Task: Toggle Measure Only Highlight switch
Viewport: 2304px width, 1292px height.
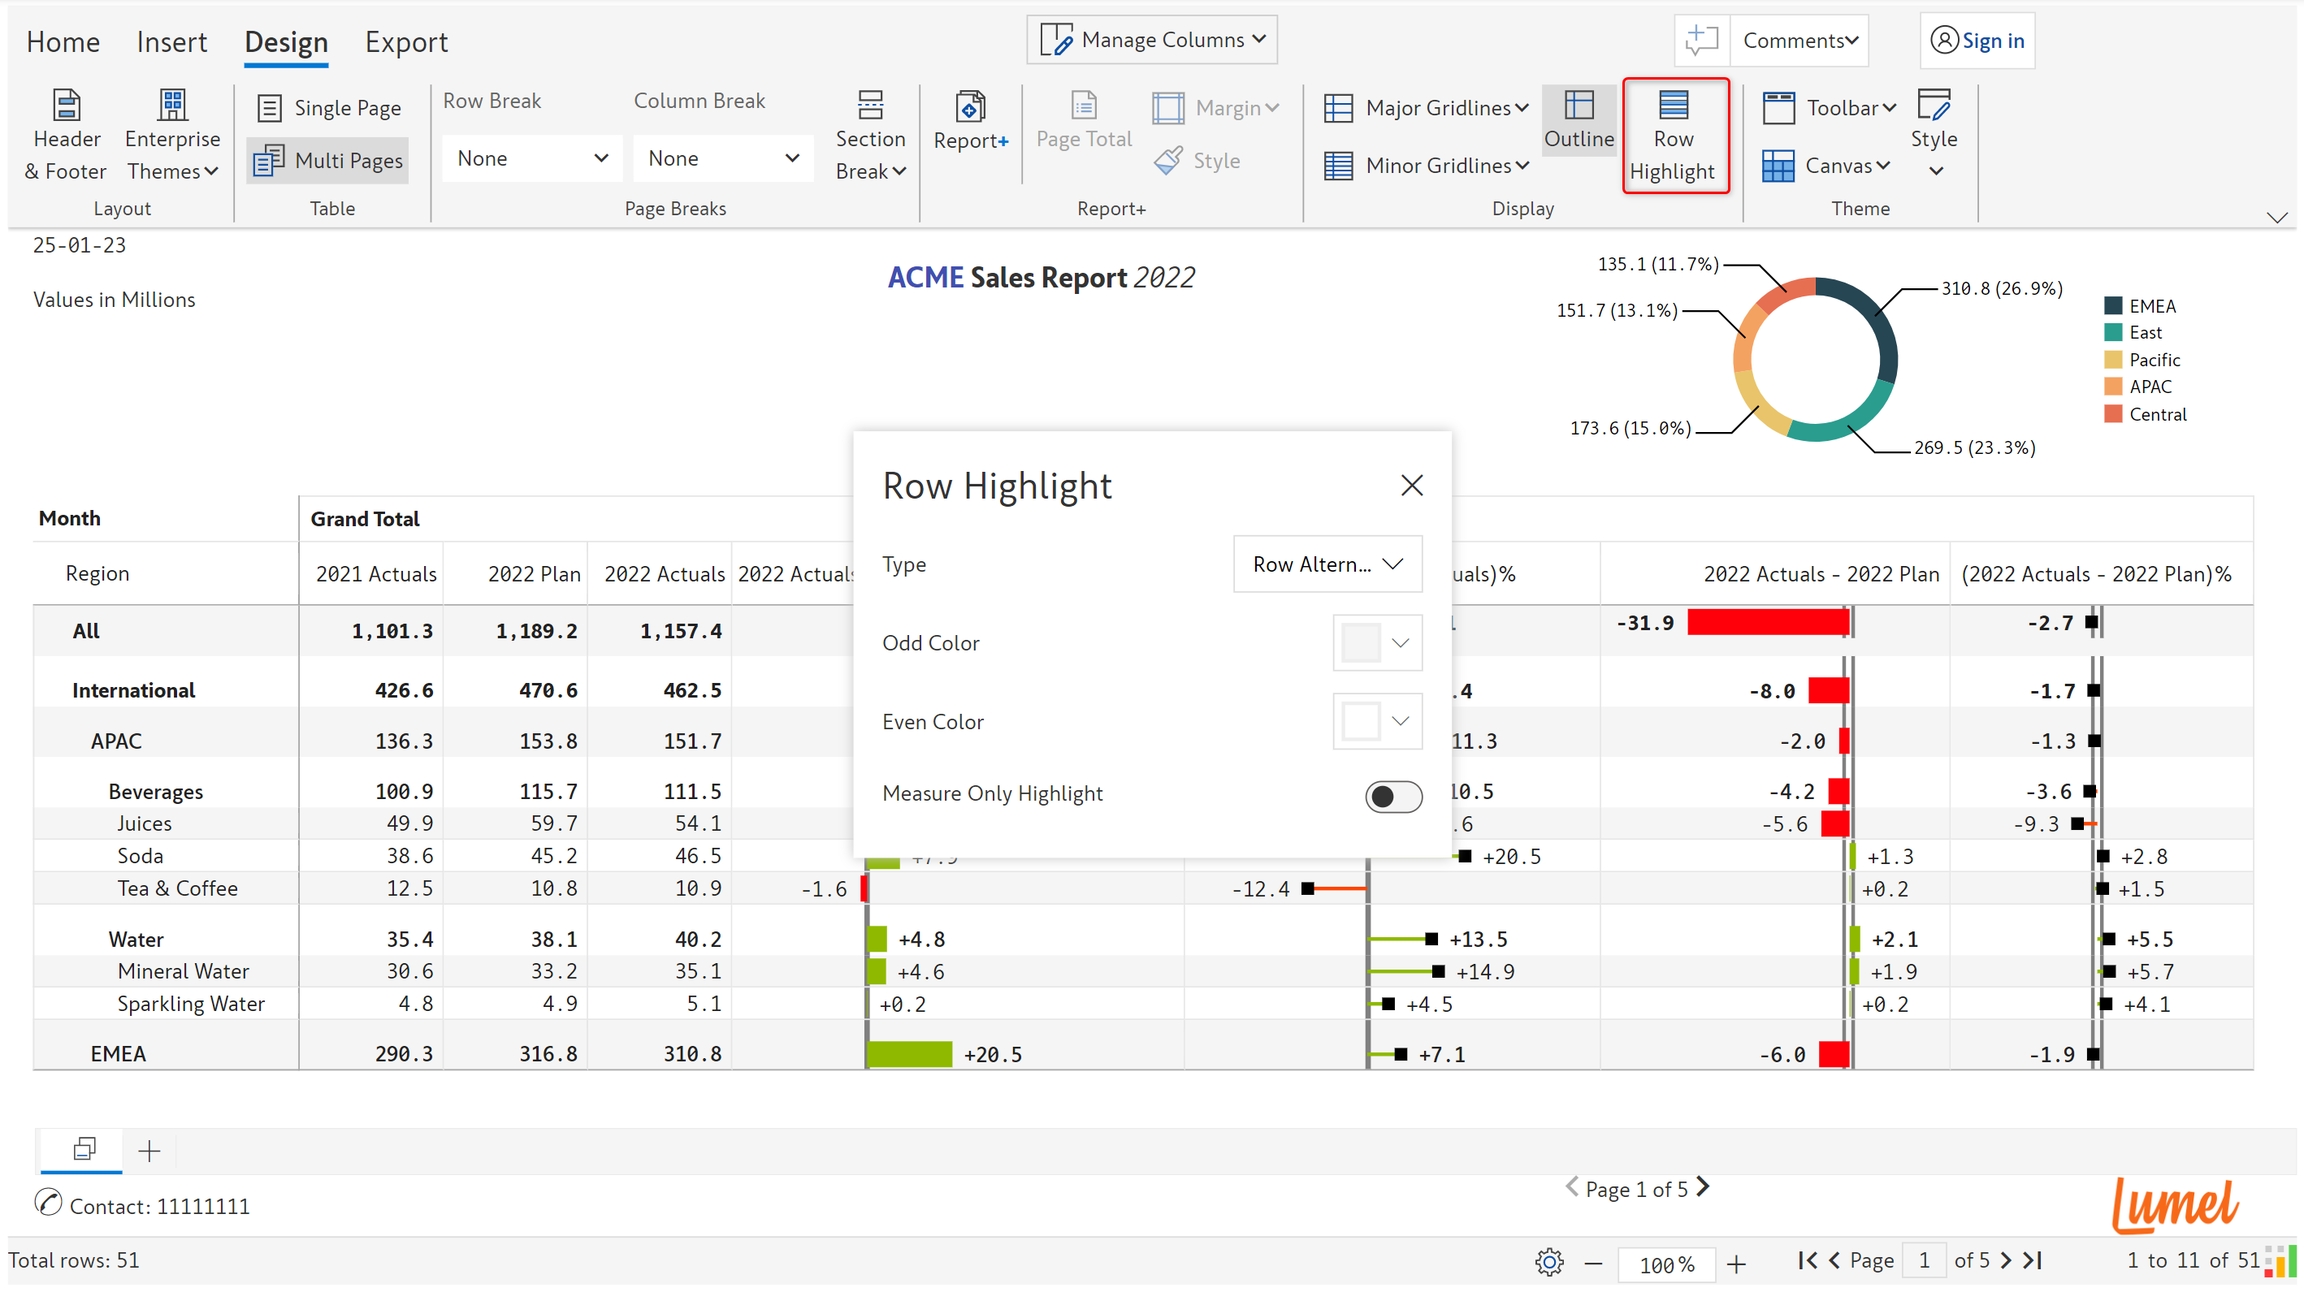Action: click(x=1393, y=796)
